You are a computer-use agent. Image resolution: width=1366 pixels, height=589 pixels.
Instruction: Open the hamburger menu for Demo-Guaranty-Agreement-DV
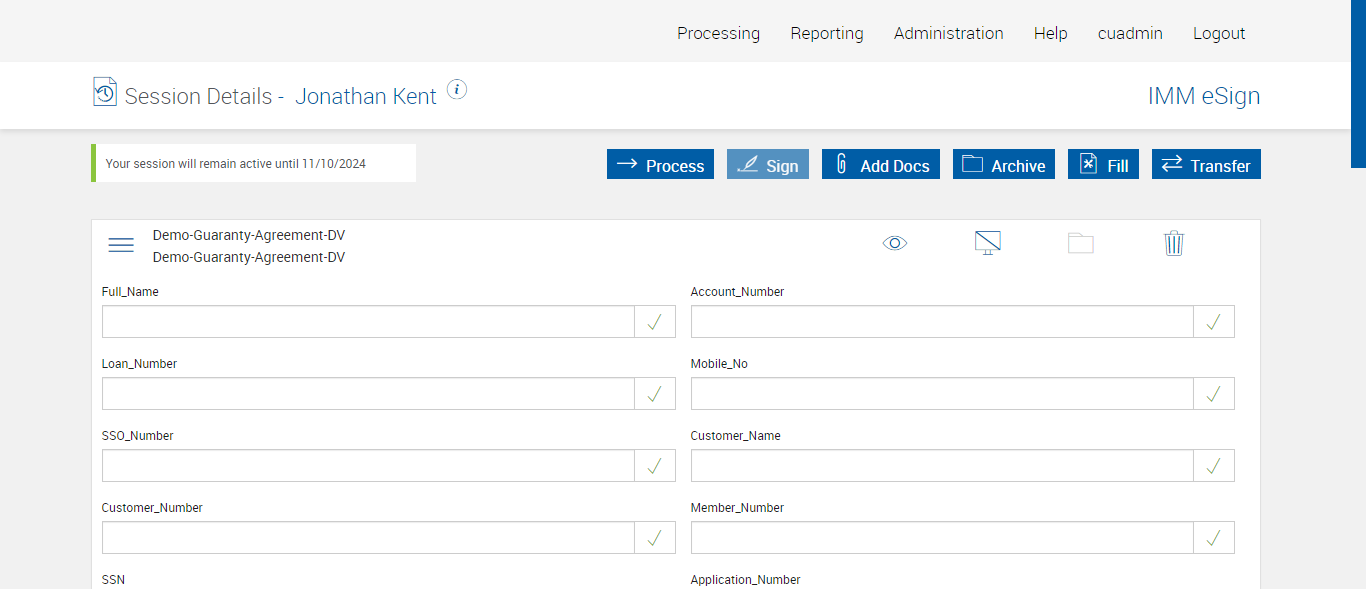(121, 245)
